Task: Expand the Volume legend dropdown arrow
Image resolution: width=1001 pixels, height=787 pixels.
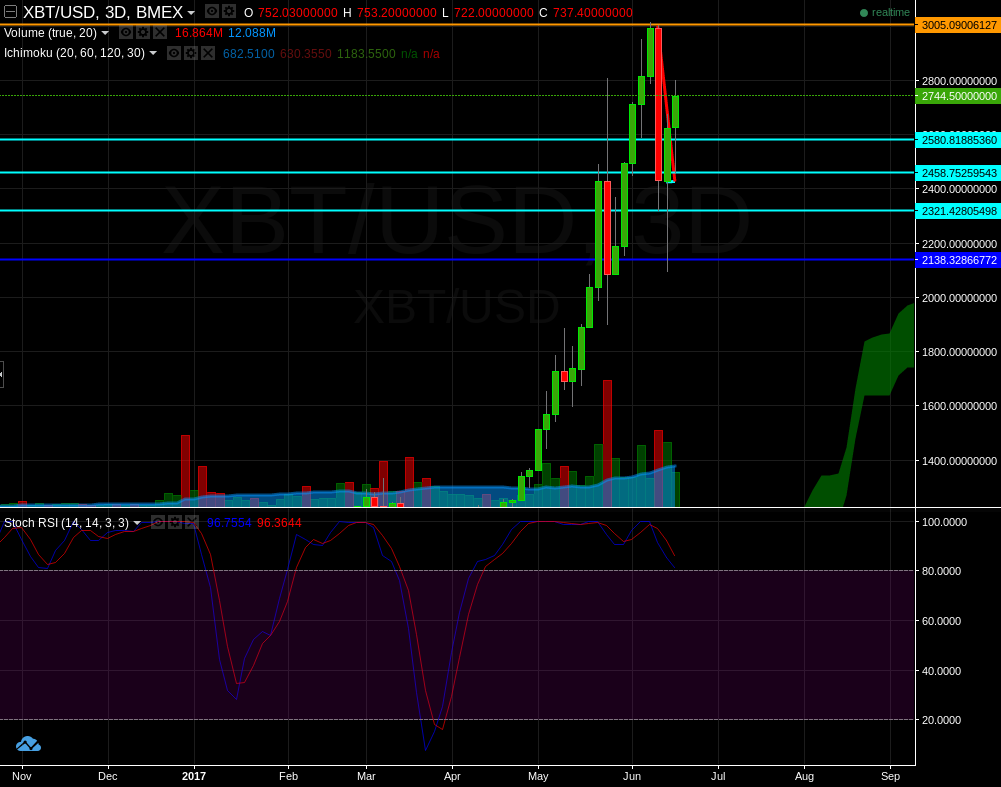Action: (105, 33)
